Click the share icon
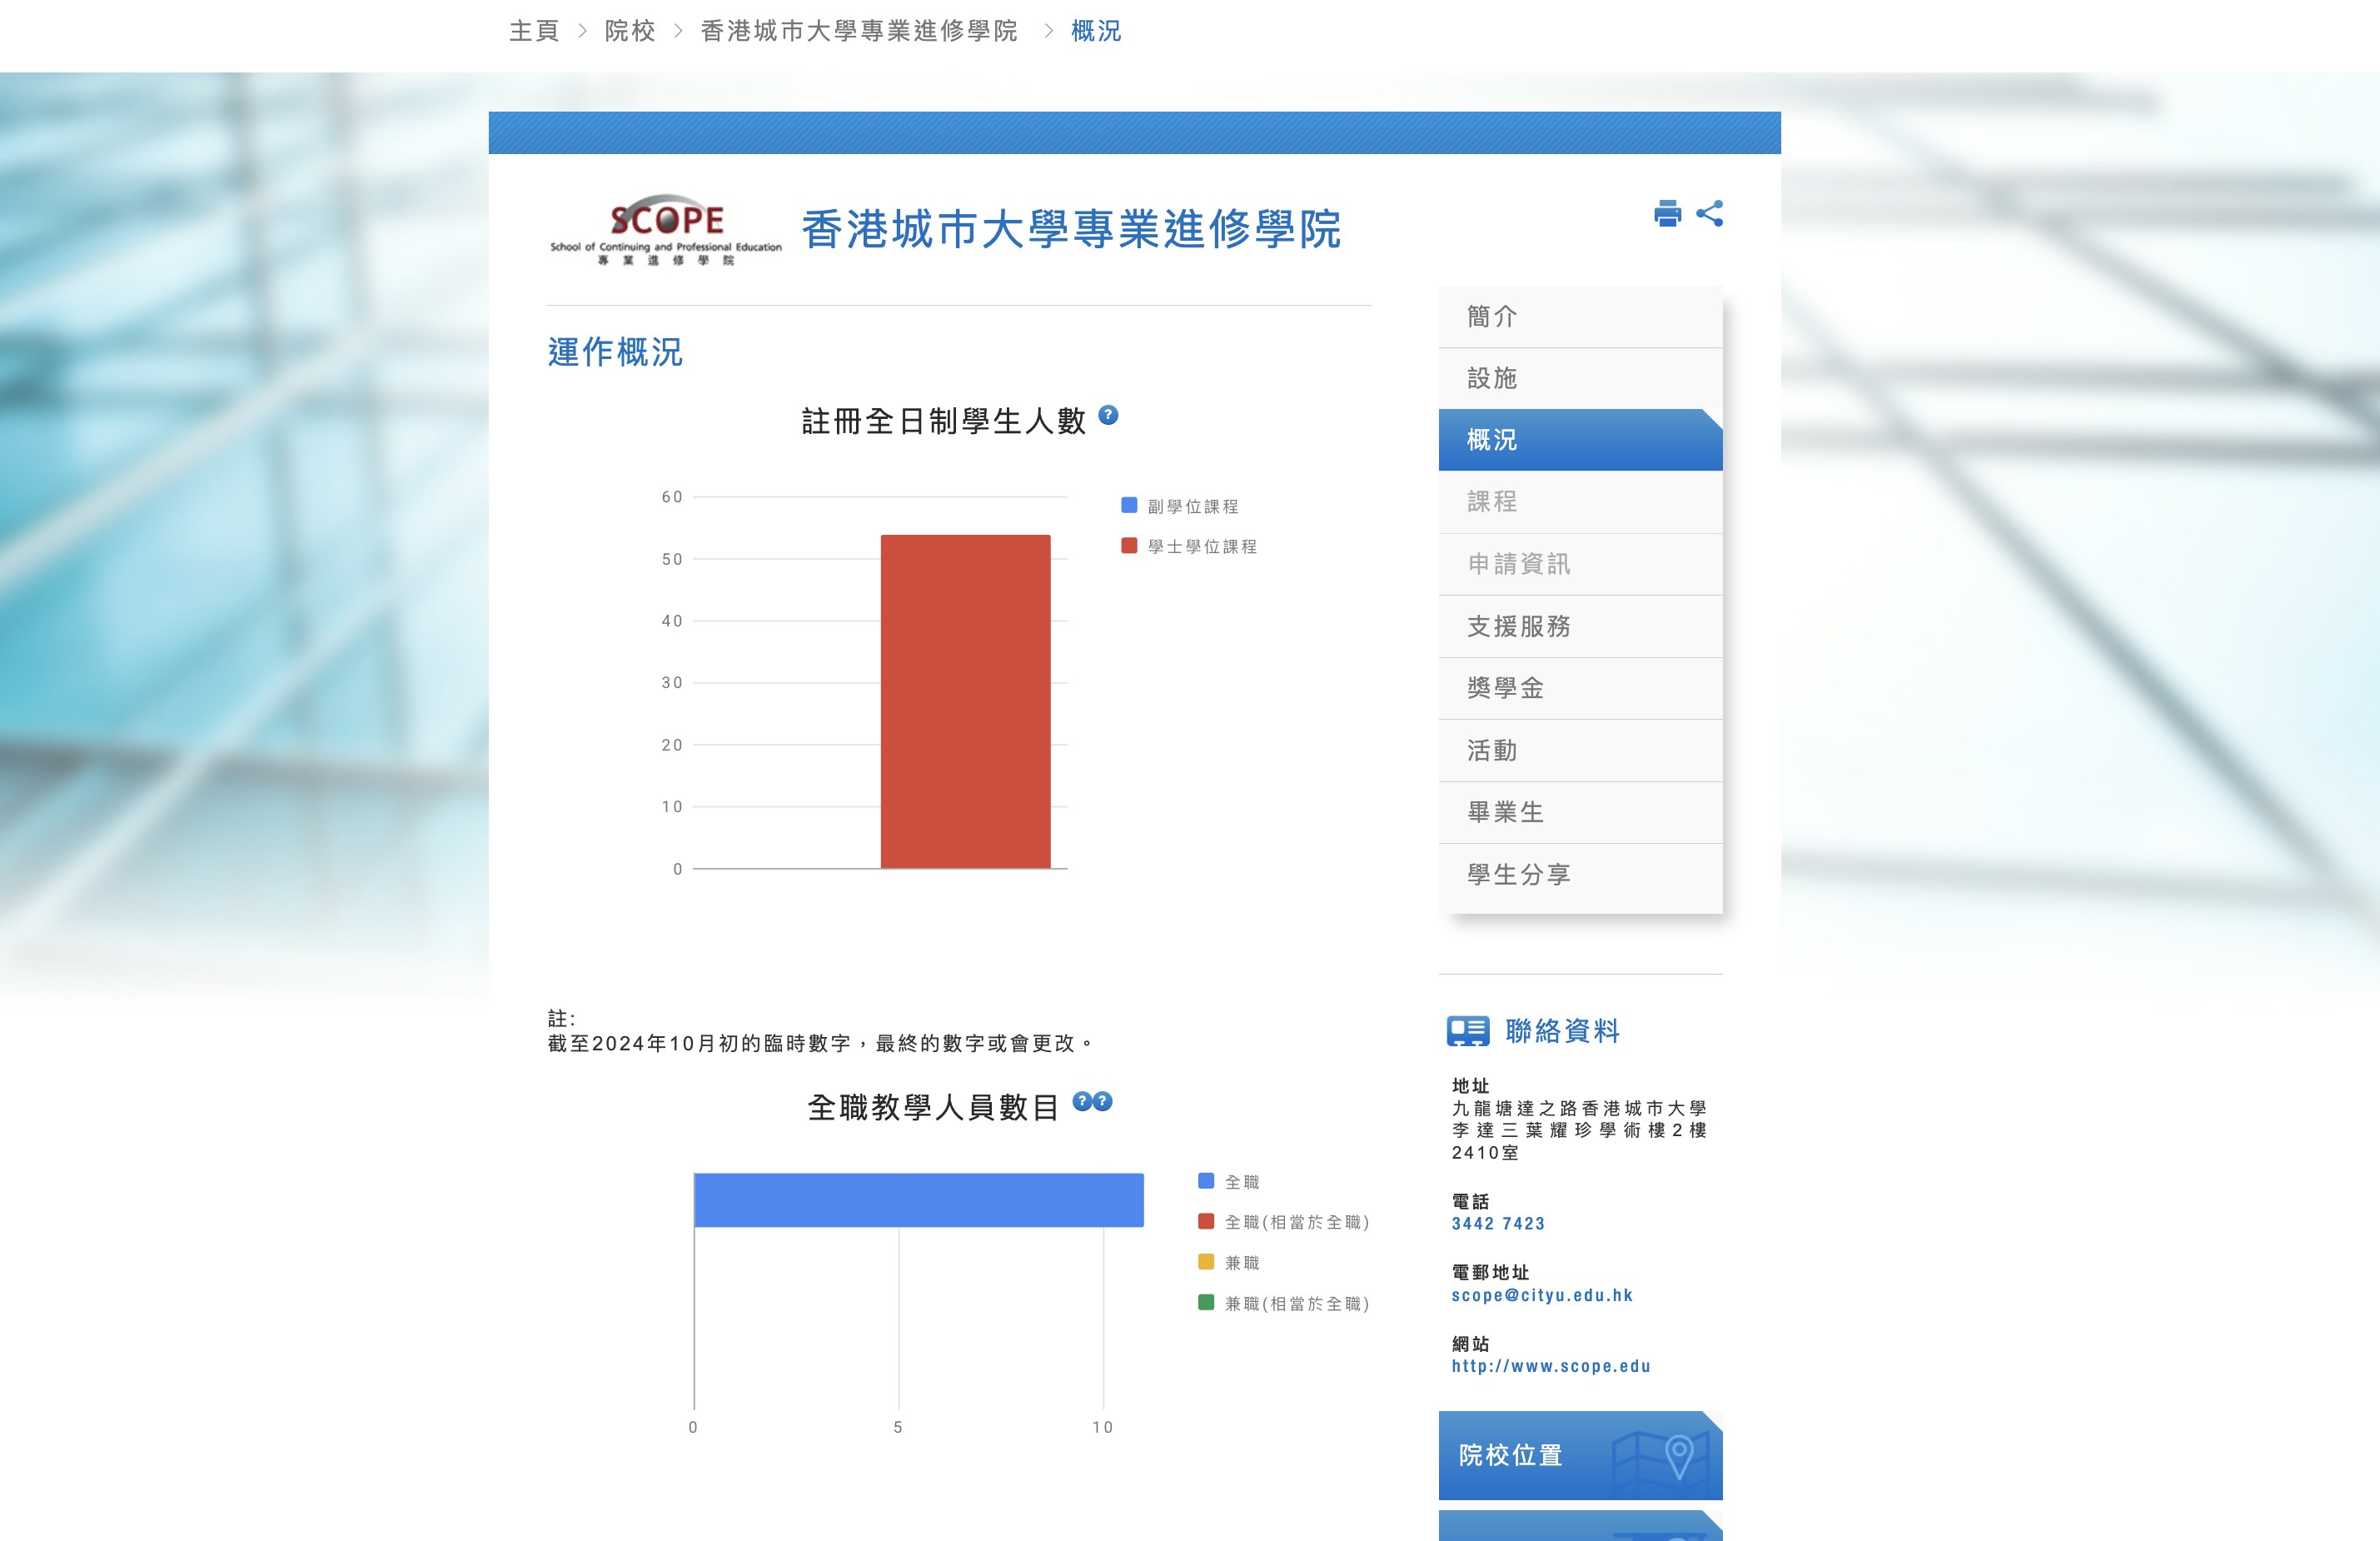 point(1710,213)
